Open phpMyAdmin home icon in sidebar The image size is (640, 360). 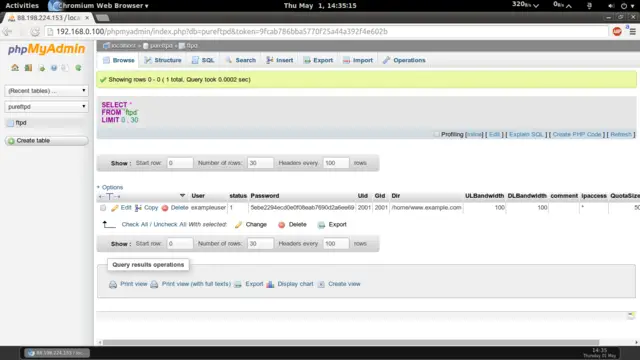tap(15, 68)
